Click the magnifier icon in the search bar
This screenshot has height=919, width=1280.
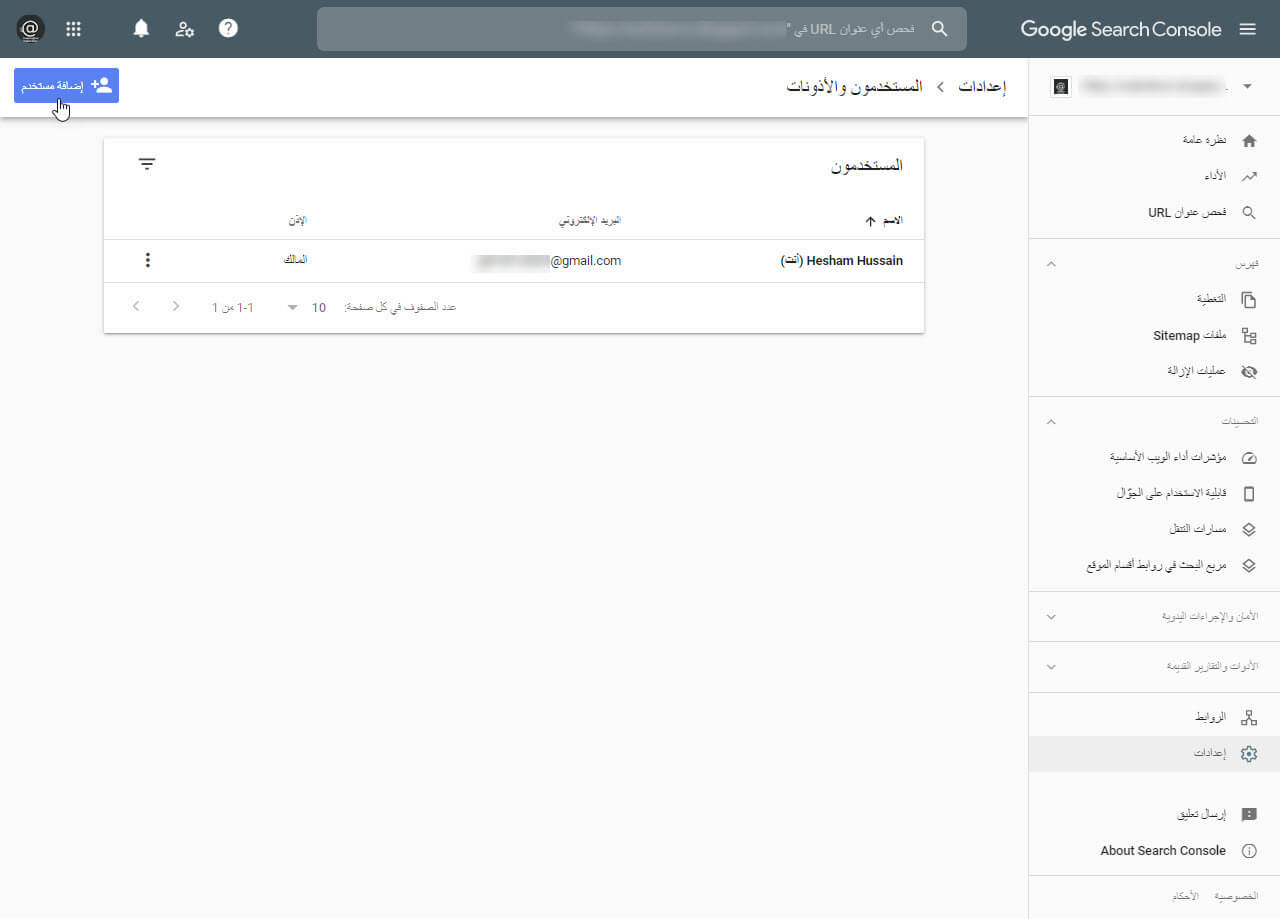click(939, 29)
